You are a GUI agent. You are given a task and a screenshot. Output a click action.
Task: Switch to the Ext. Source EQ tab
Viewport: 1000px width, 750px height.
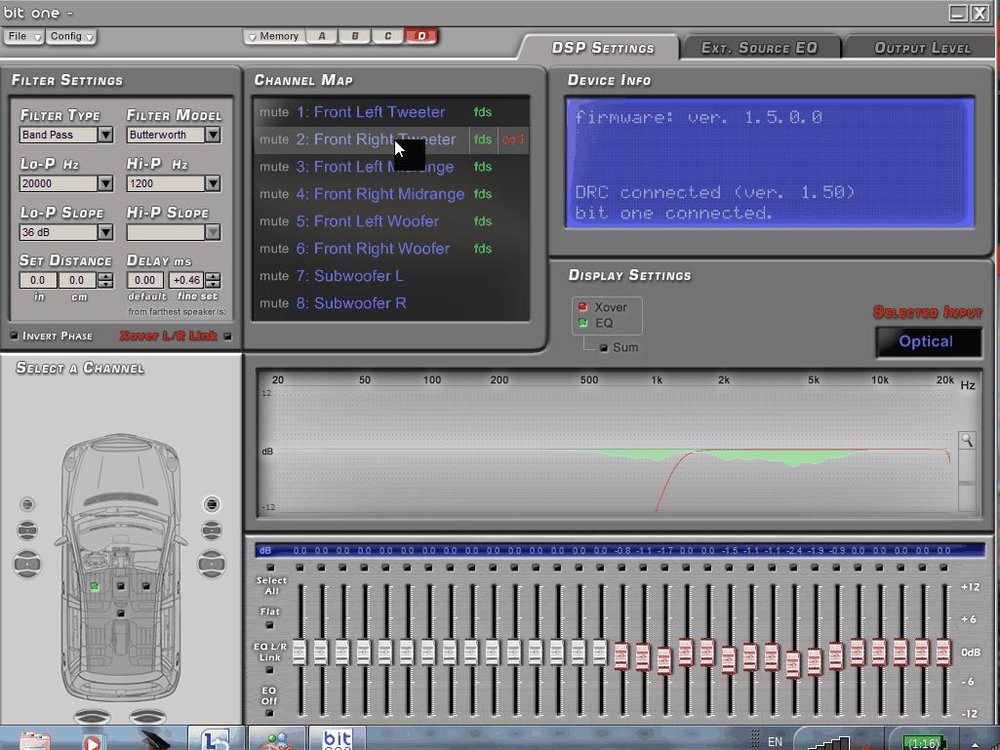coord(759,48)
